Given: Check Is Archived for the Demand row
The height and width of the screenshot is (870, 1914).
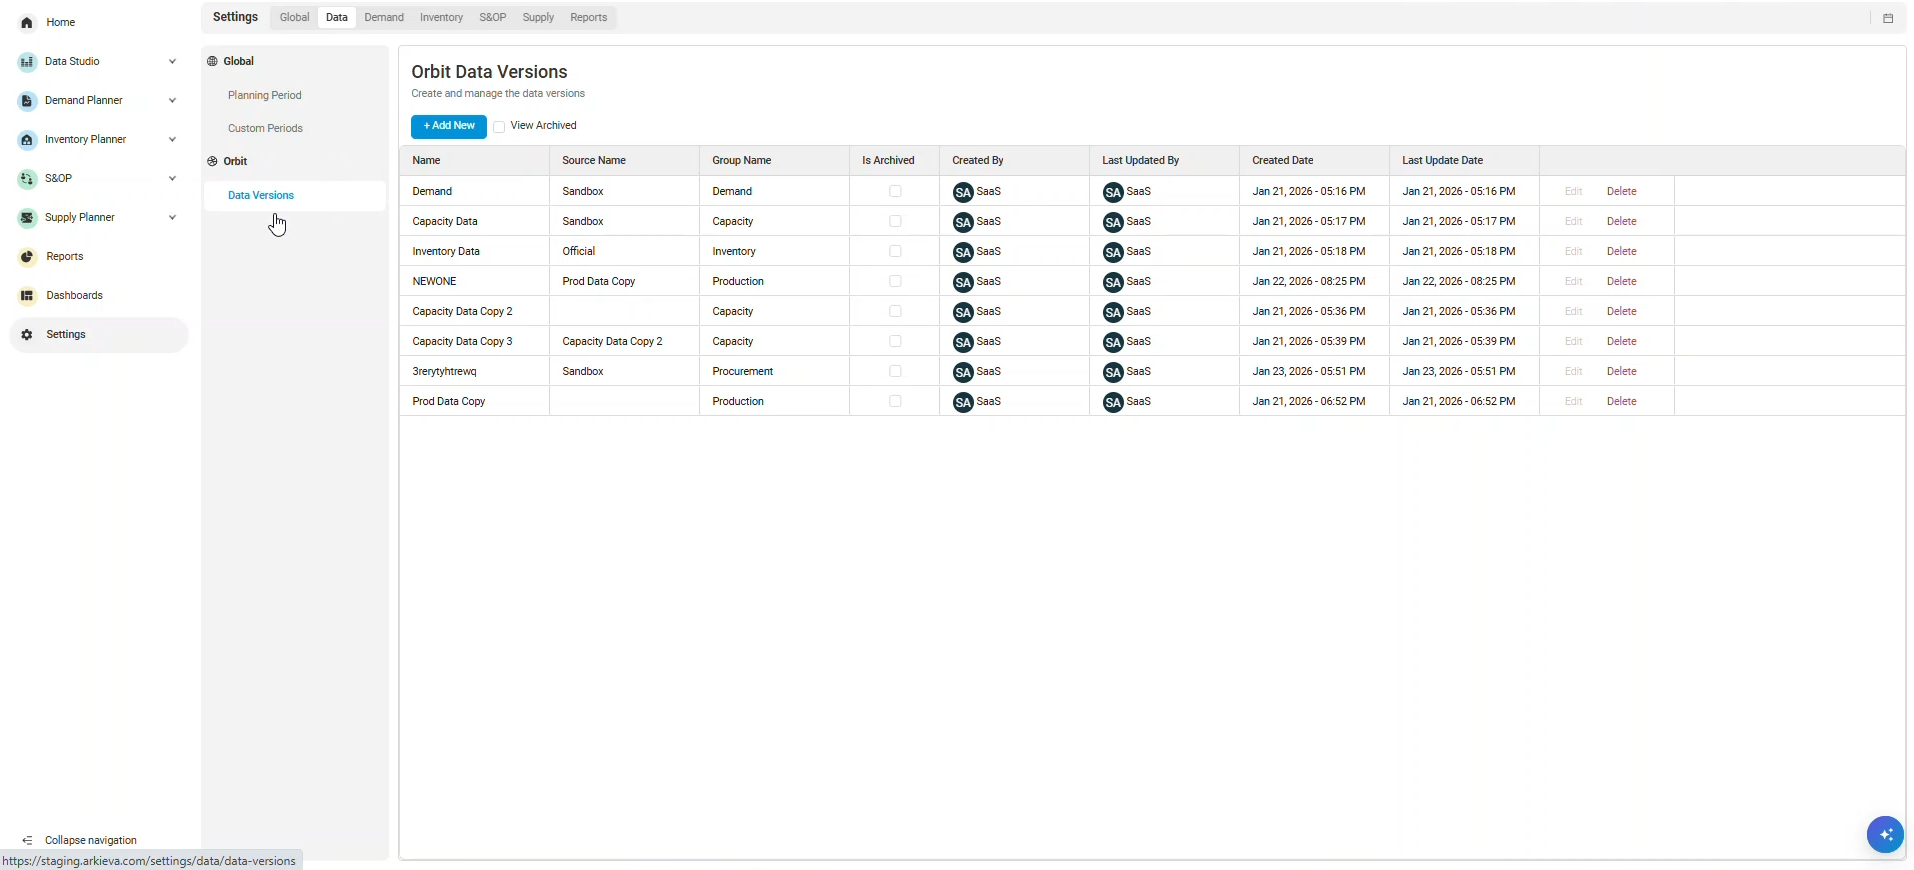Looking at the screenshot, I should [x=895, y=191].
